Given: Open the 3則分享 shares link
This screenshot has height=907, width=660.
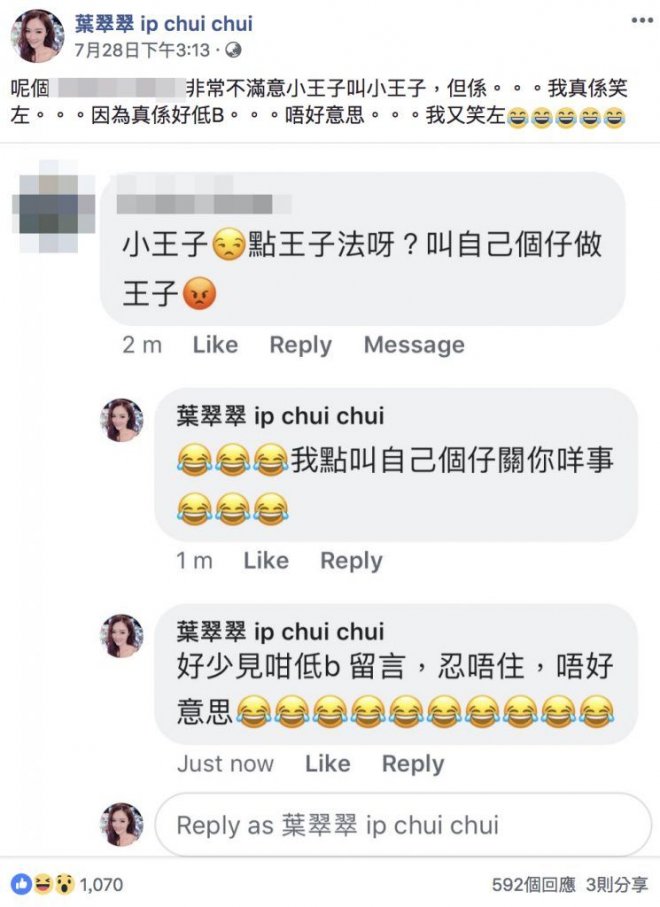Looking at the screenshot, I should coord(617,884).
